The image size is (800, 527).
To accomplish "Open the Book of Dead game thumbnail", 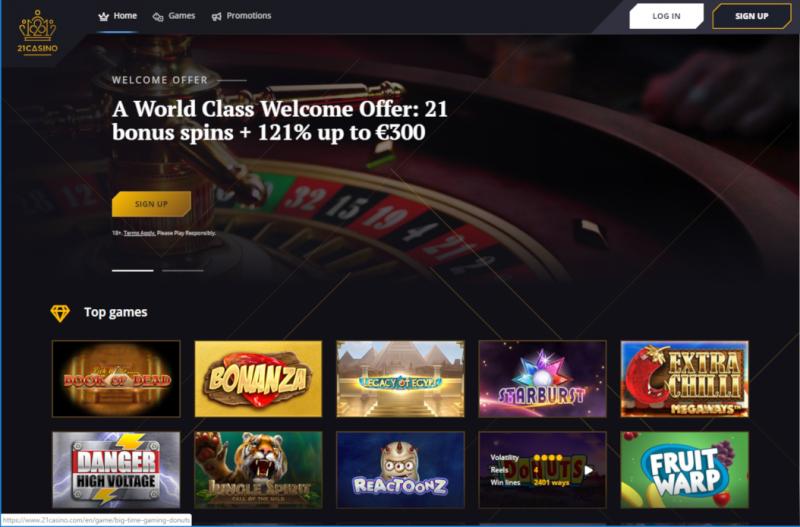I will [116, 379].
